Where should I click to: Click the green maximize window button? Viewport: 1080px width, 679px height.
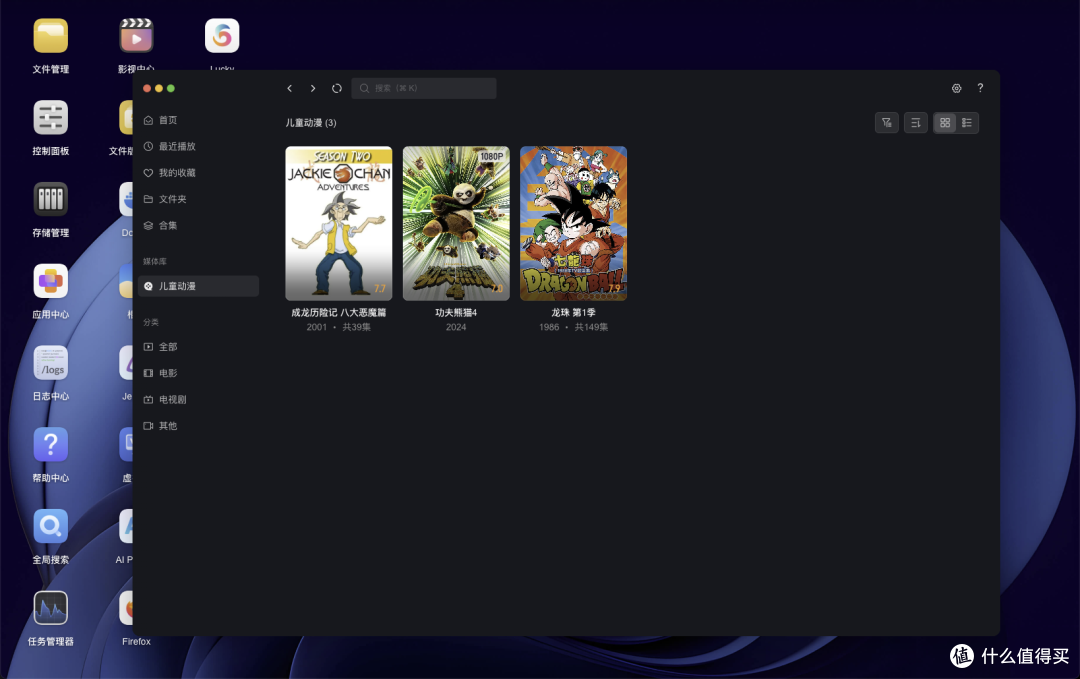171,88
